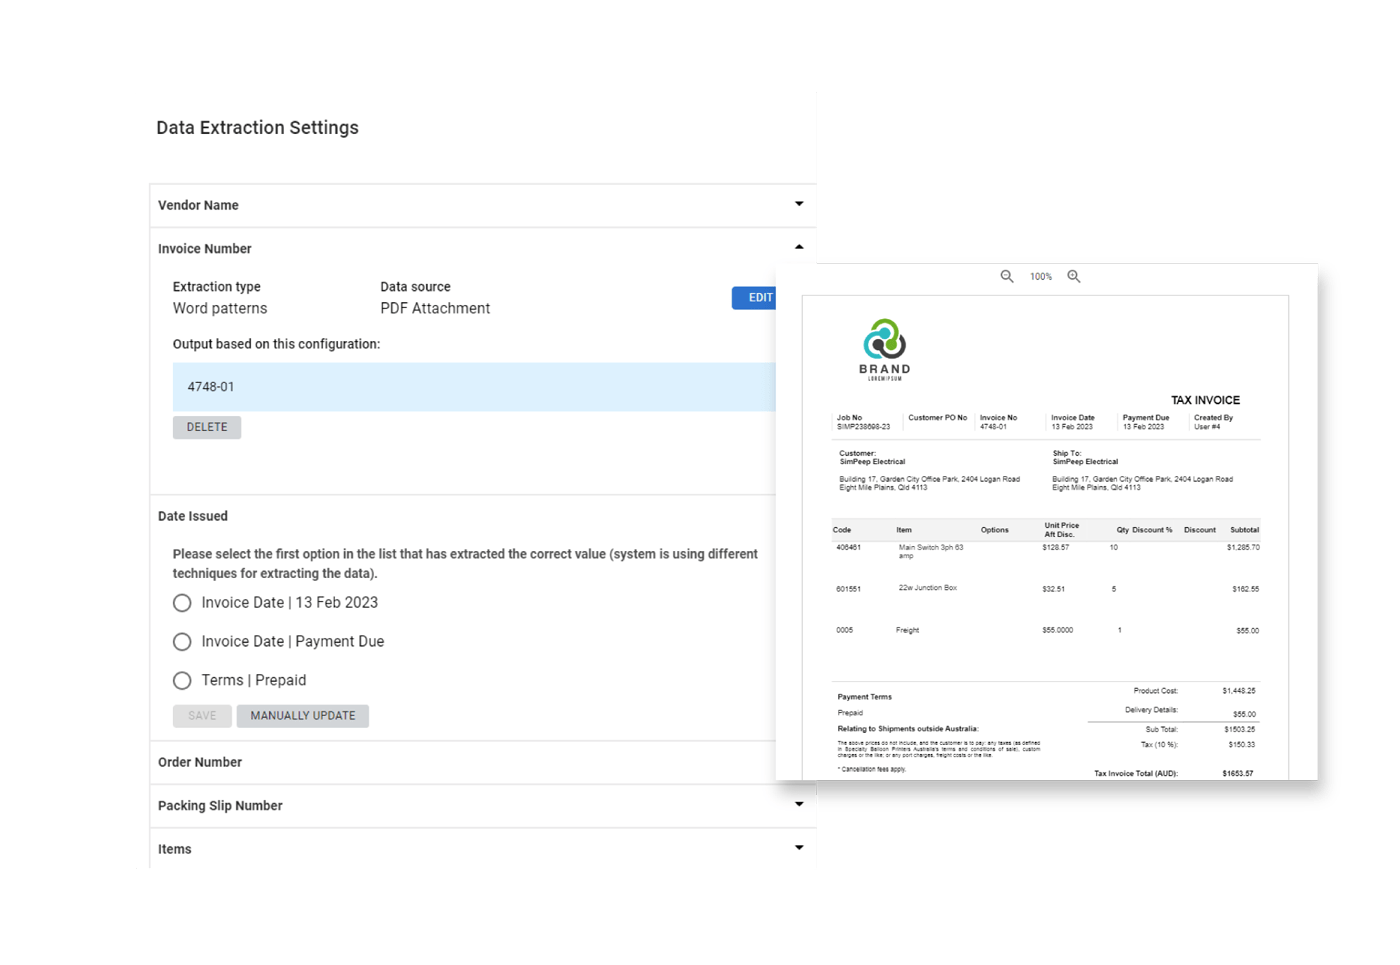Viewport: 1400px width, 965px height.
Task: Click the Items section label
Action: coord(175,849)
